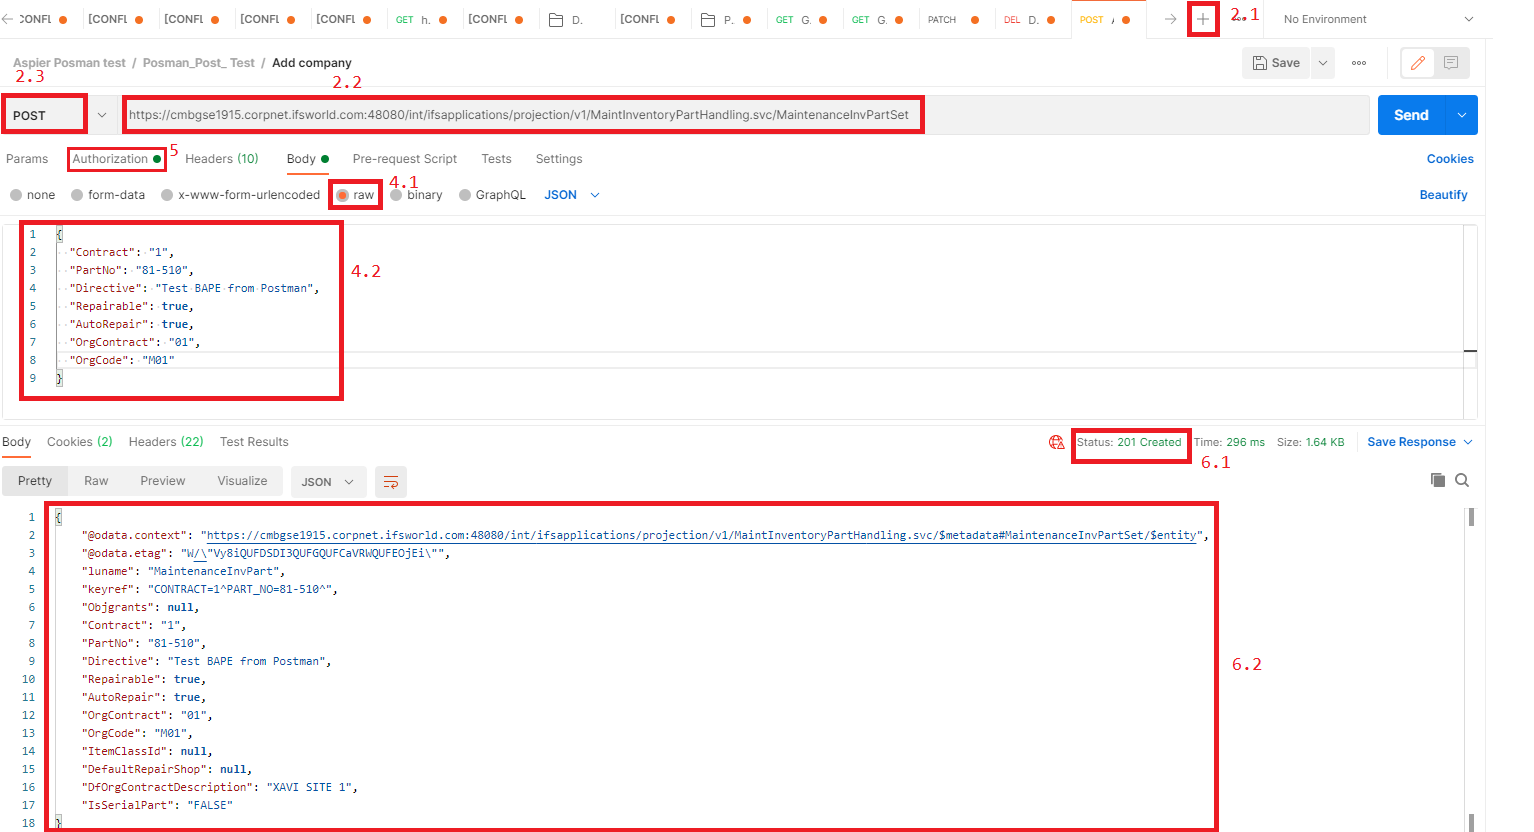Select the Visualize response view
Screen dimensions: 1534x832
[x=242, y=481]
